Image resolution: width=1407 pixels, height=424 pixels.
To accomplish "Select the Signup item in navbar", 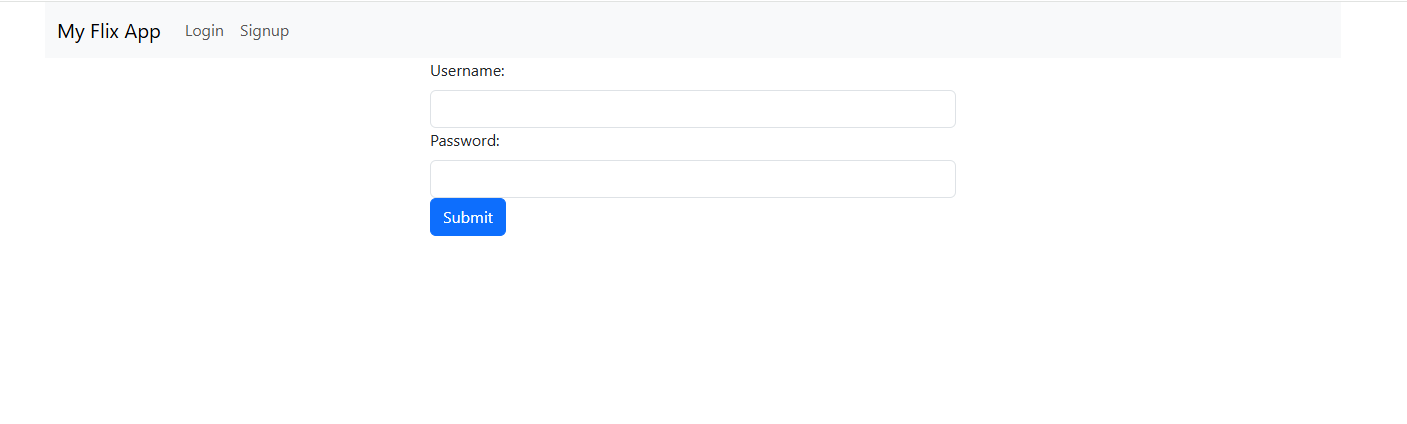I will [264, 31].
